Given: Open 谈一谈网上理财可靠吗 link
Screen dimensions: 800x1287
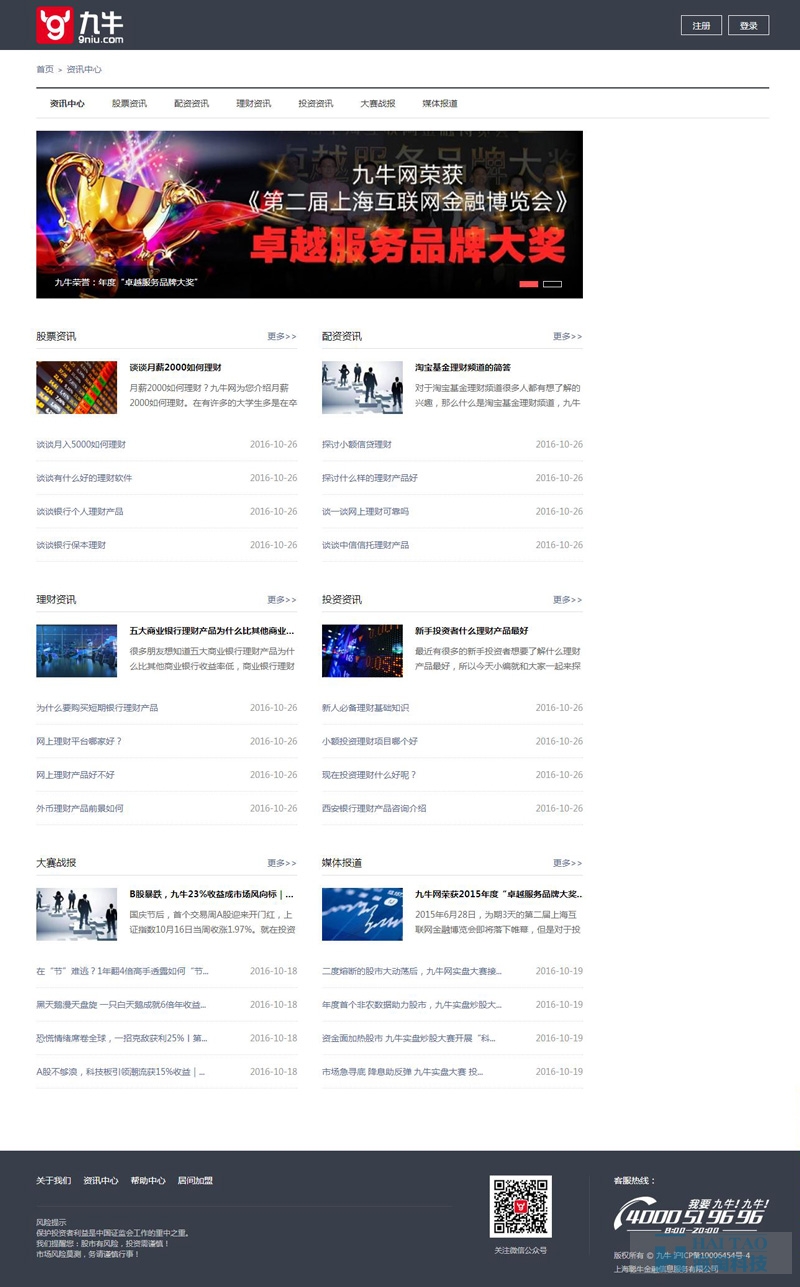Looking at the screenshot, I should (x=366, y=512).
